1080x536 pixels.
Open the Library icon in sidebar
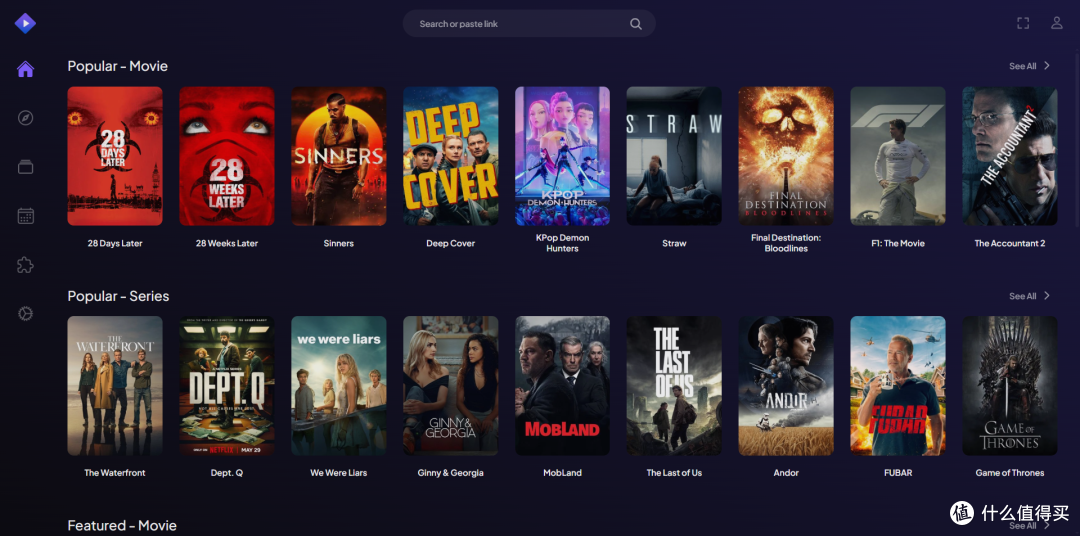point(25,167)
